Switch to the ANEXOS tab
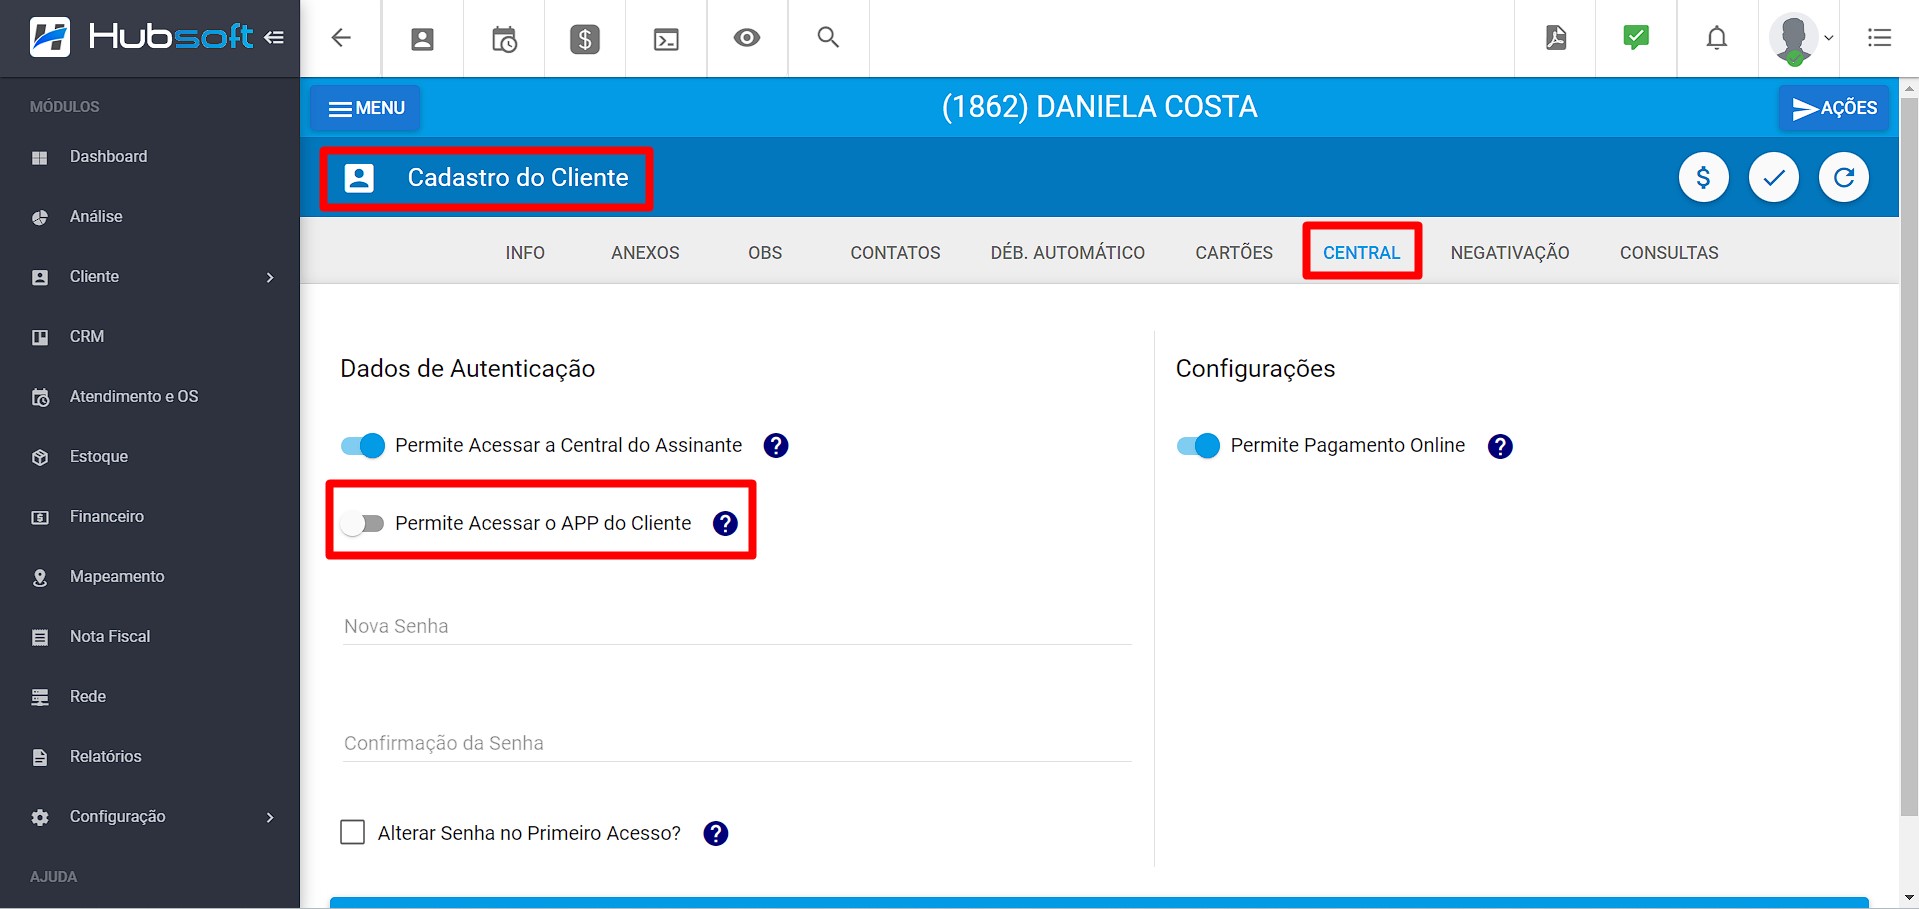The height and width of the screenshot is (909, 1919). coord(645,253)
